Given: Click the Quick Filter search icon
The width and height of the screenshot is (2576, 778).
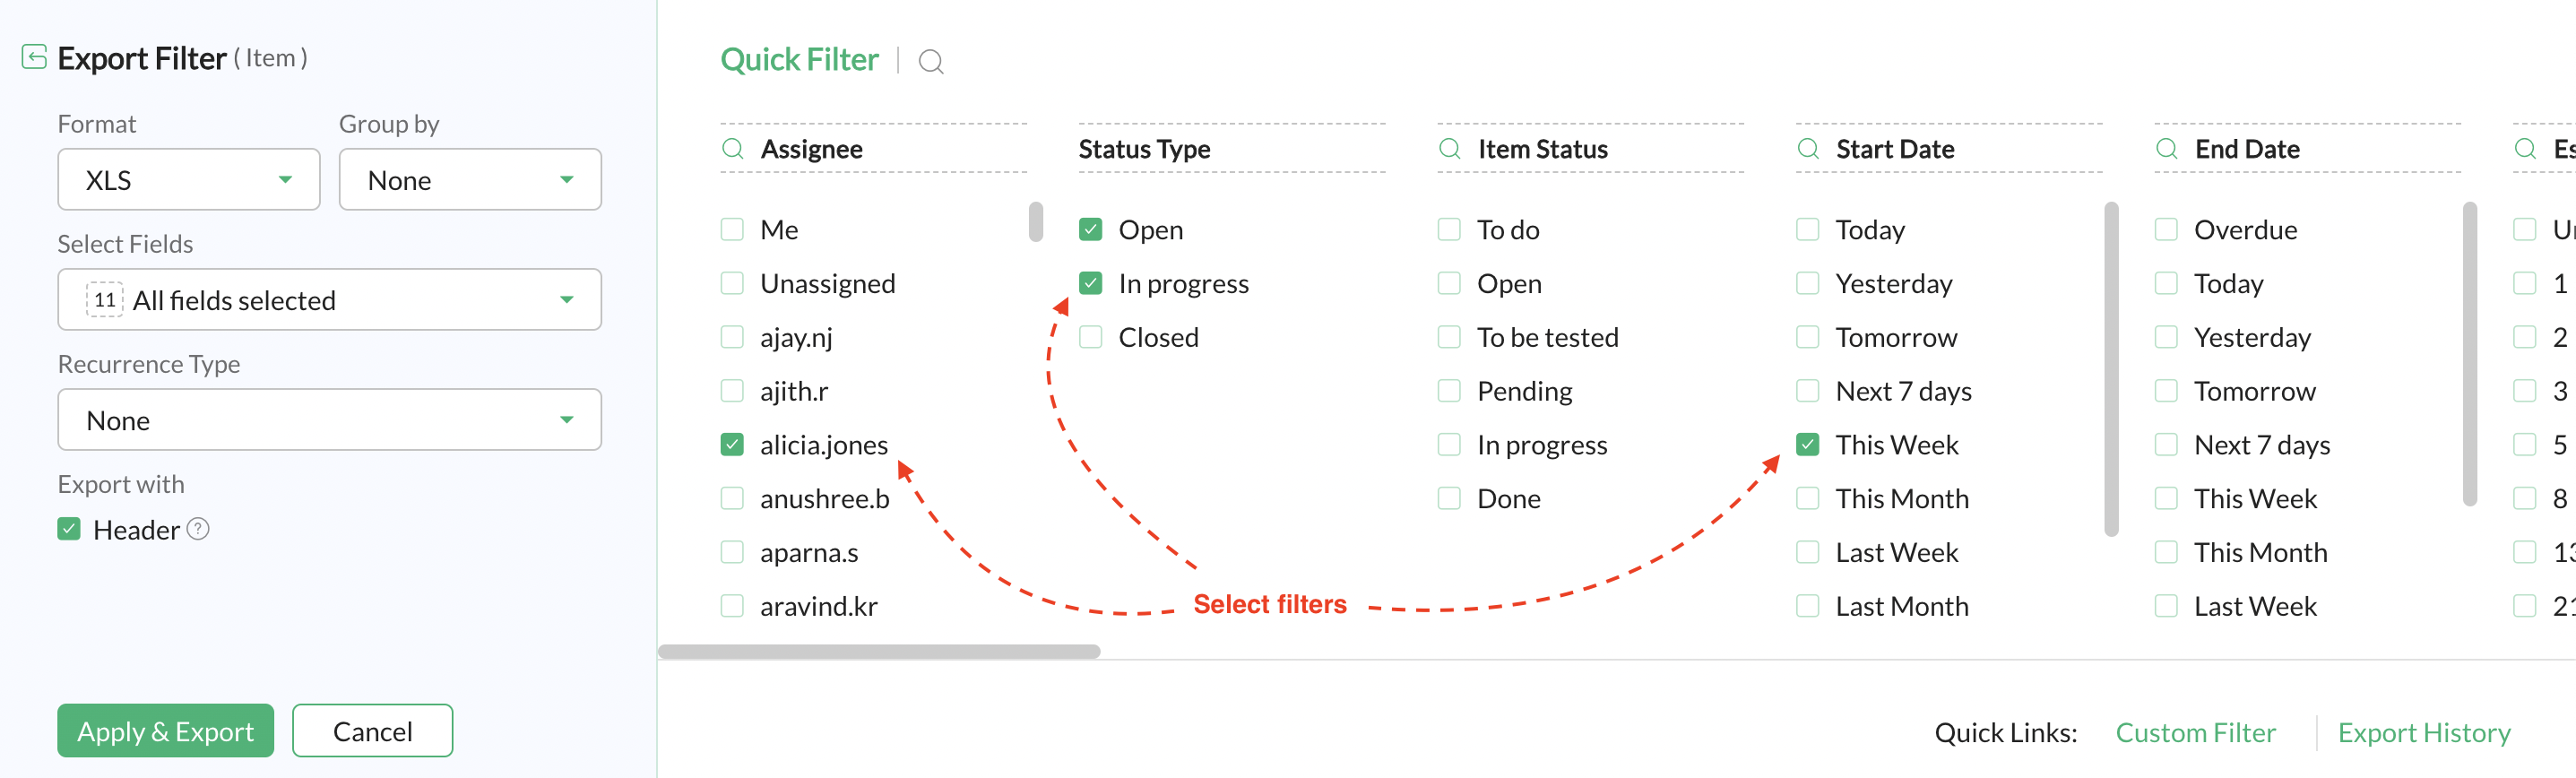Looking at the screenshot, I should click(930, 62).
